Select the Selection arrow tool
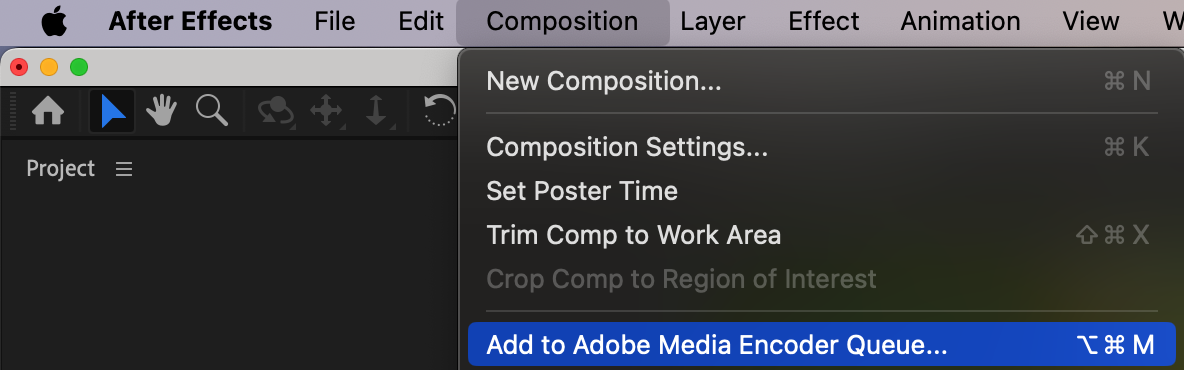The height and width of the screenshot is (370, 1184). [113, 112]
